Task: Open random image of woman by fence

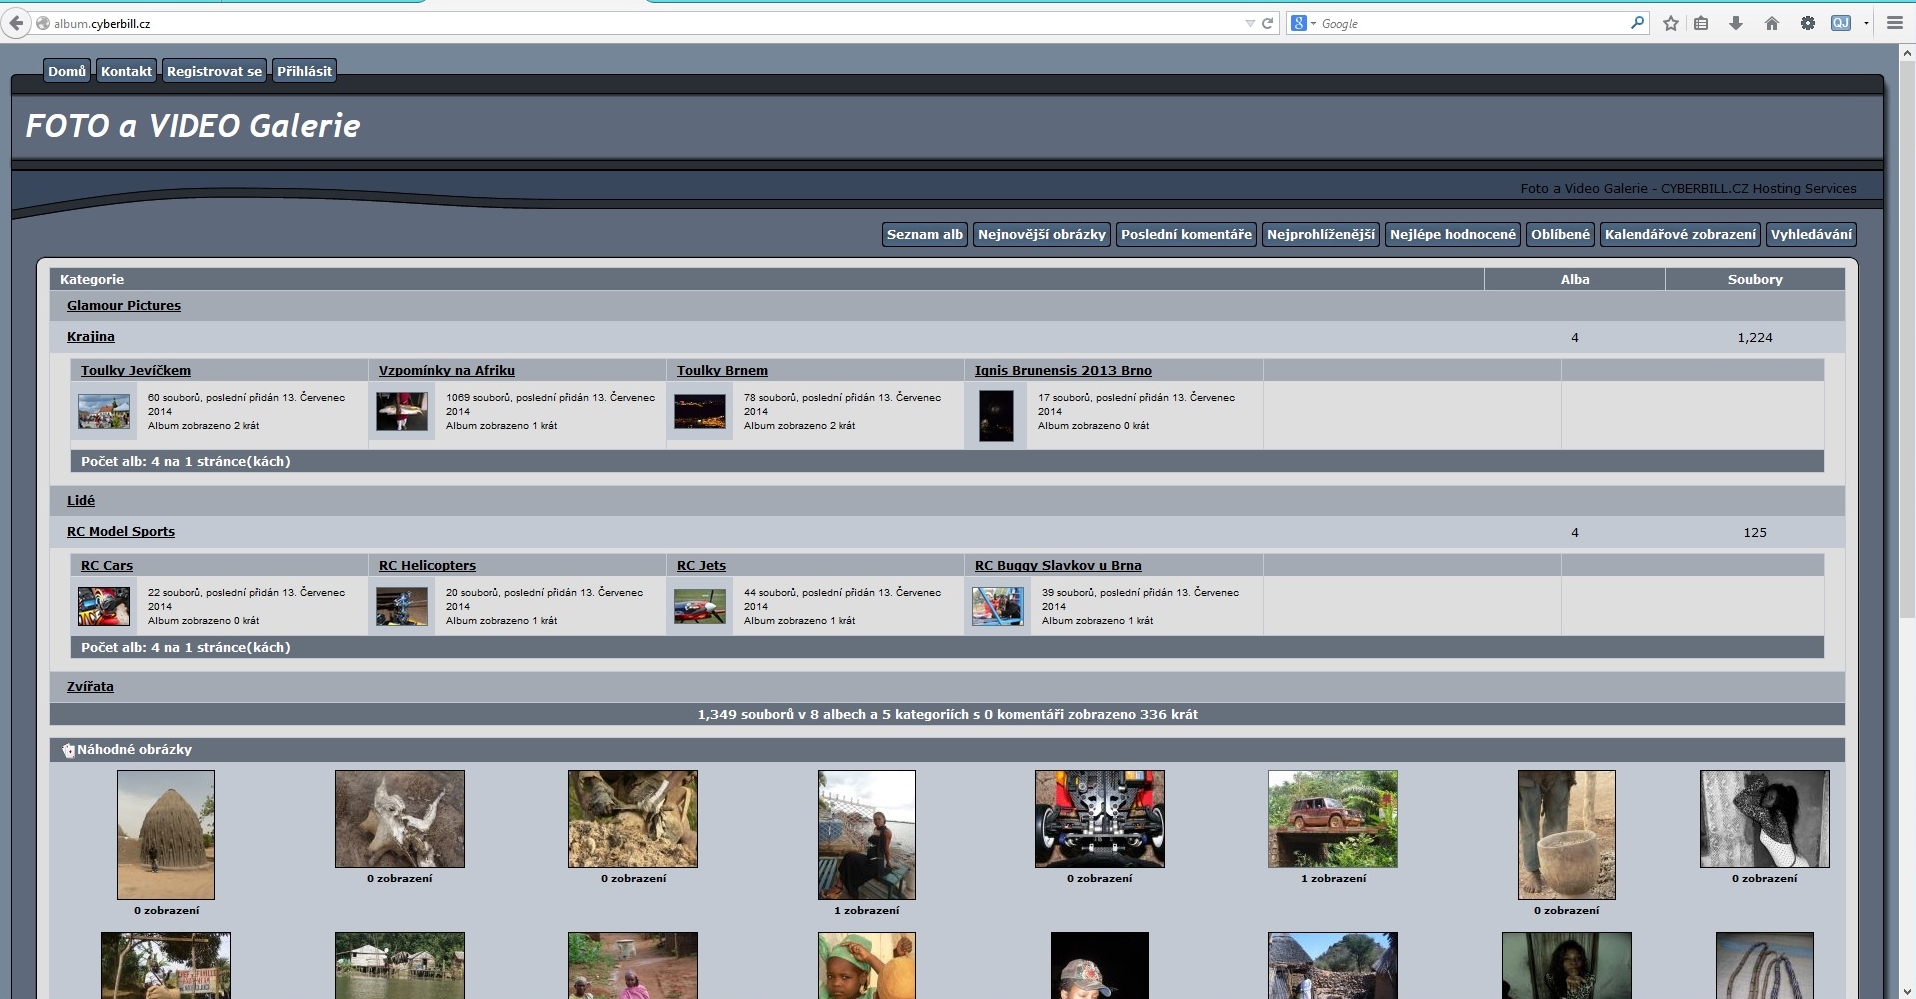Action: [867, 835]
